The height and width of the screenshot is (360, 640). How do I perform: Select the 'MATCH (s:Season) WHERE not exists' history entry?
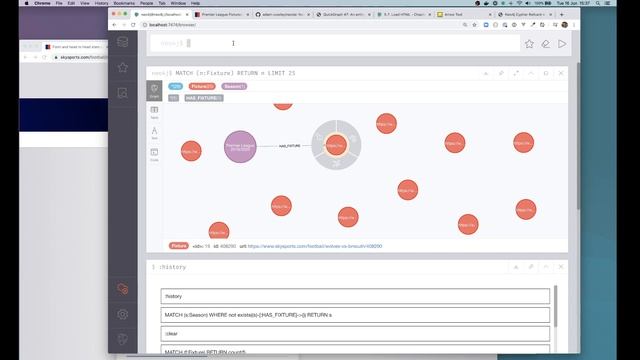[355, 315]
